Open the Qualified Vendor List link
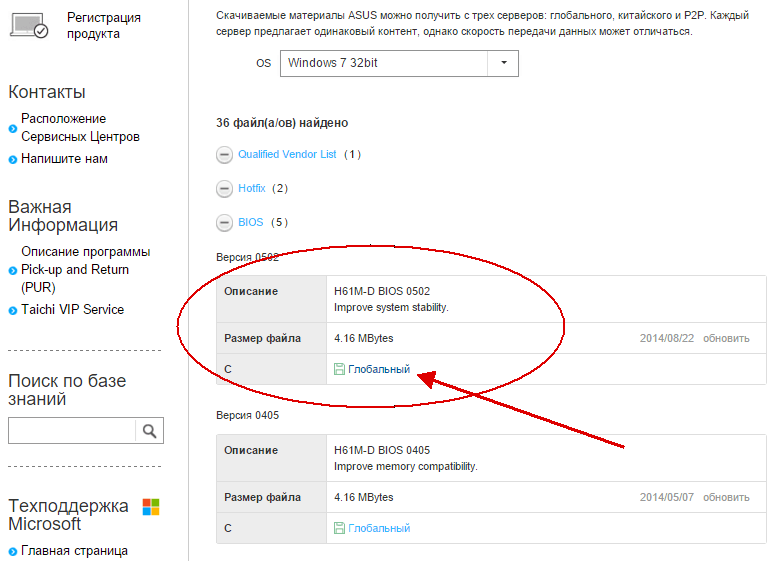777x561 pixels. (287, 154)
